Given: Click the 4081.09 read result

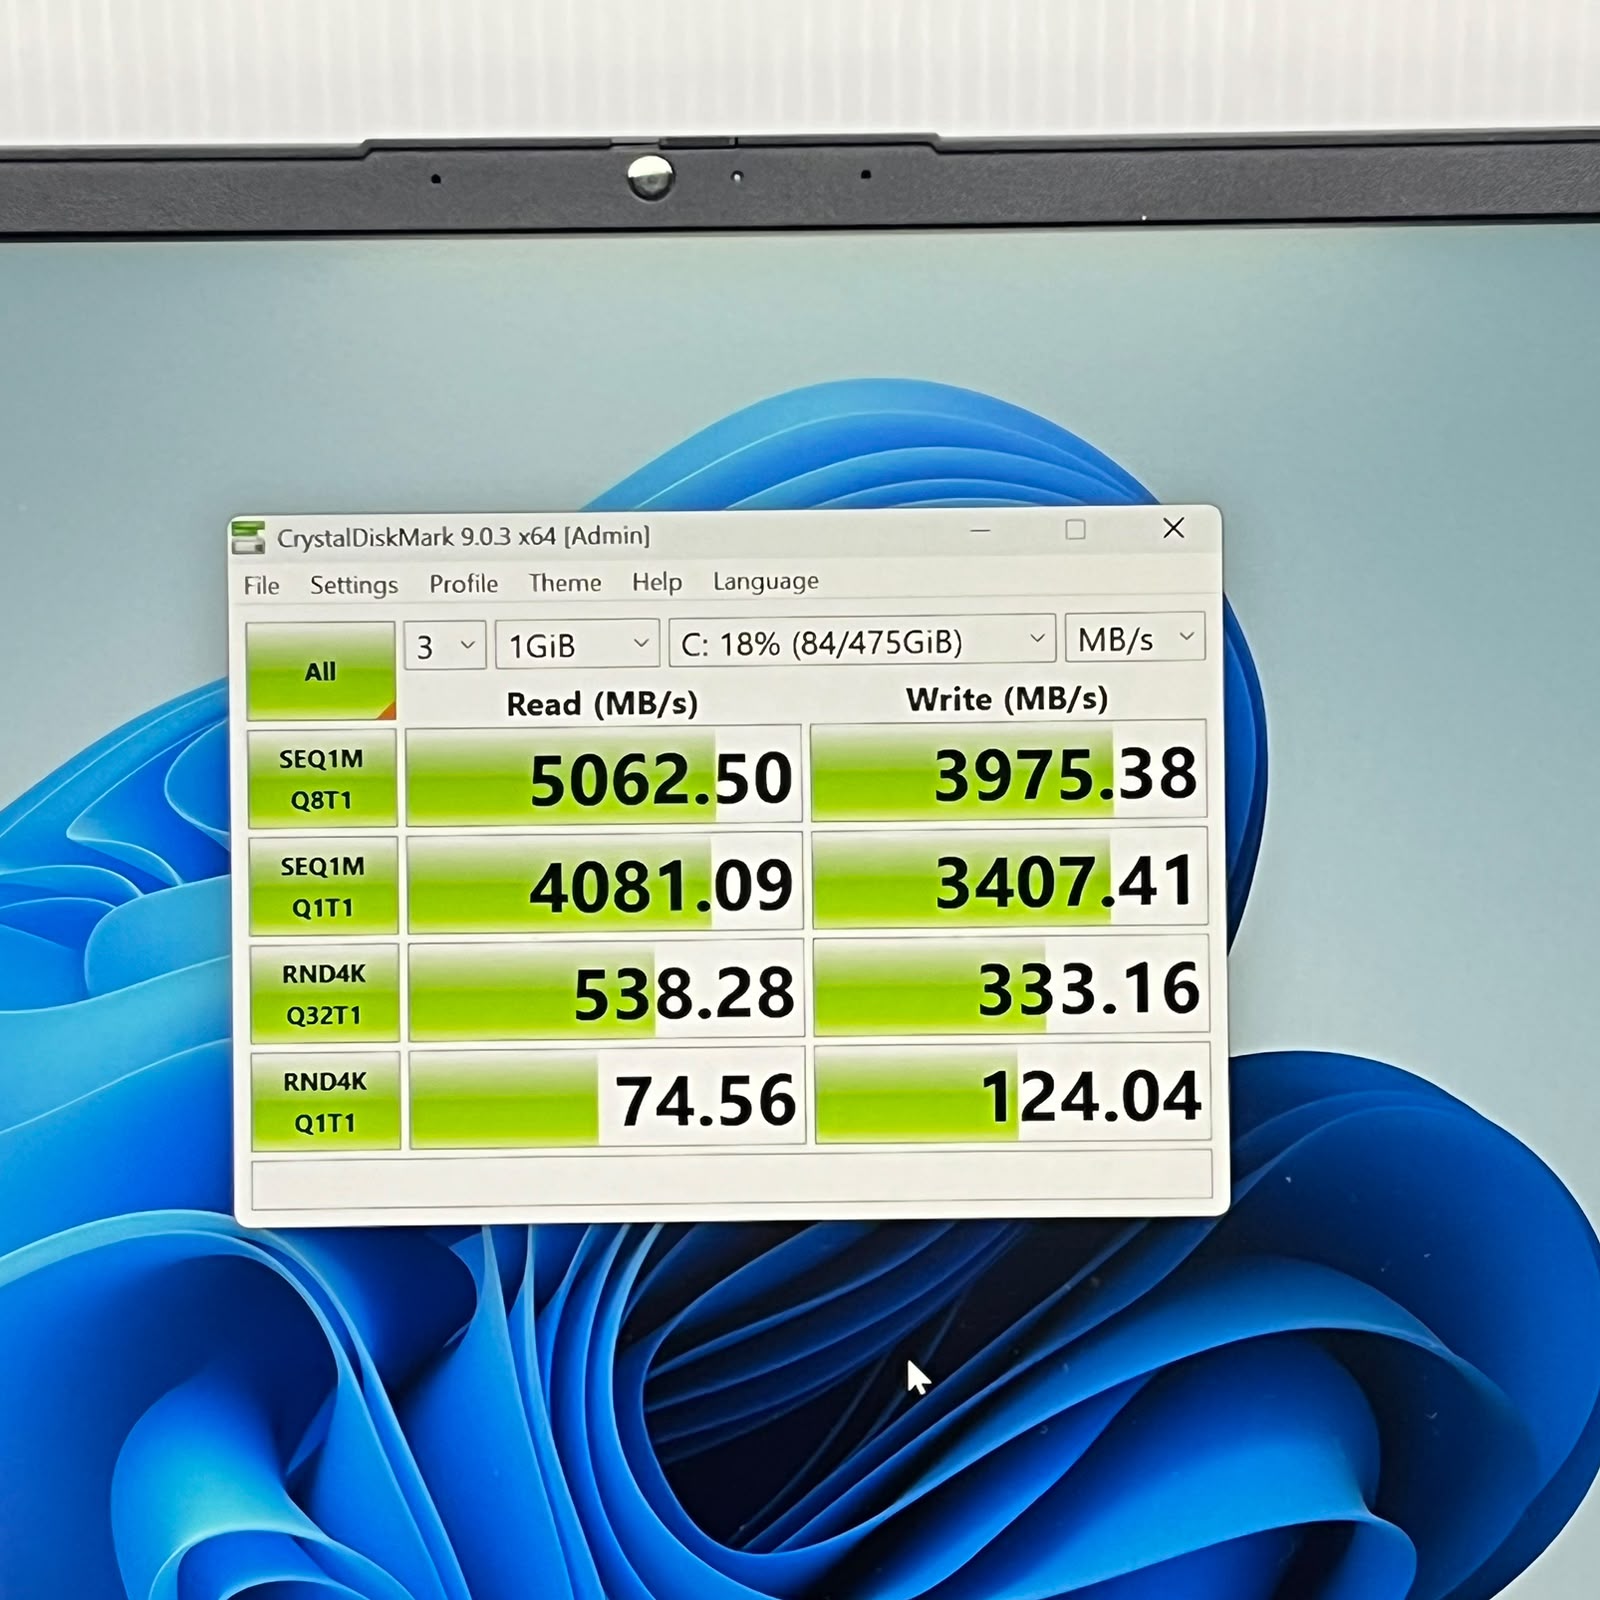Looking at the screenshot, I should (x=605, y=884).
